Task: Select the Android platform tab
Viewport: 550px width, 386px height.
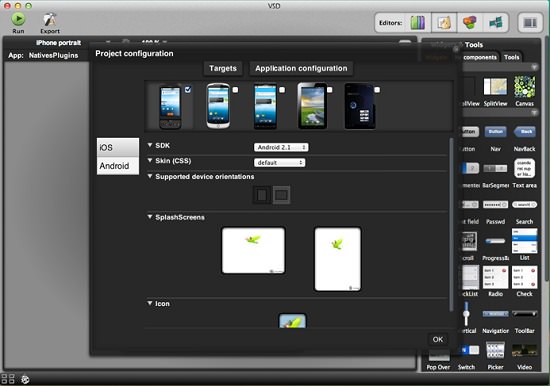Action: [x=118, y=166]
